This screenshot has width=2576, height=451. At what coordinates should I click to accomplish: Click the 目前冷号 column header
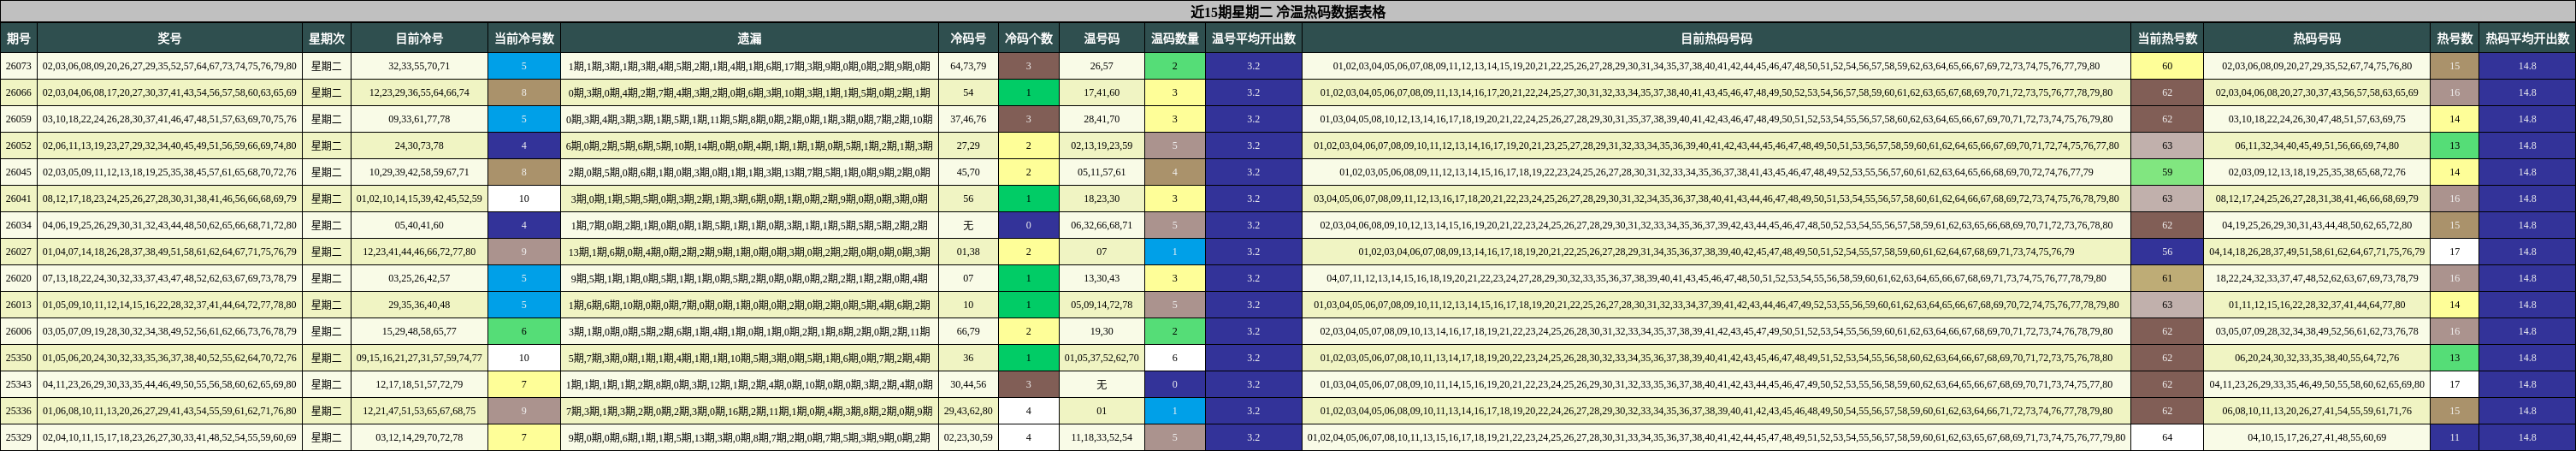419,38
